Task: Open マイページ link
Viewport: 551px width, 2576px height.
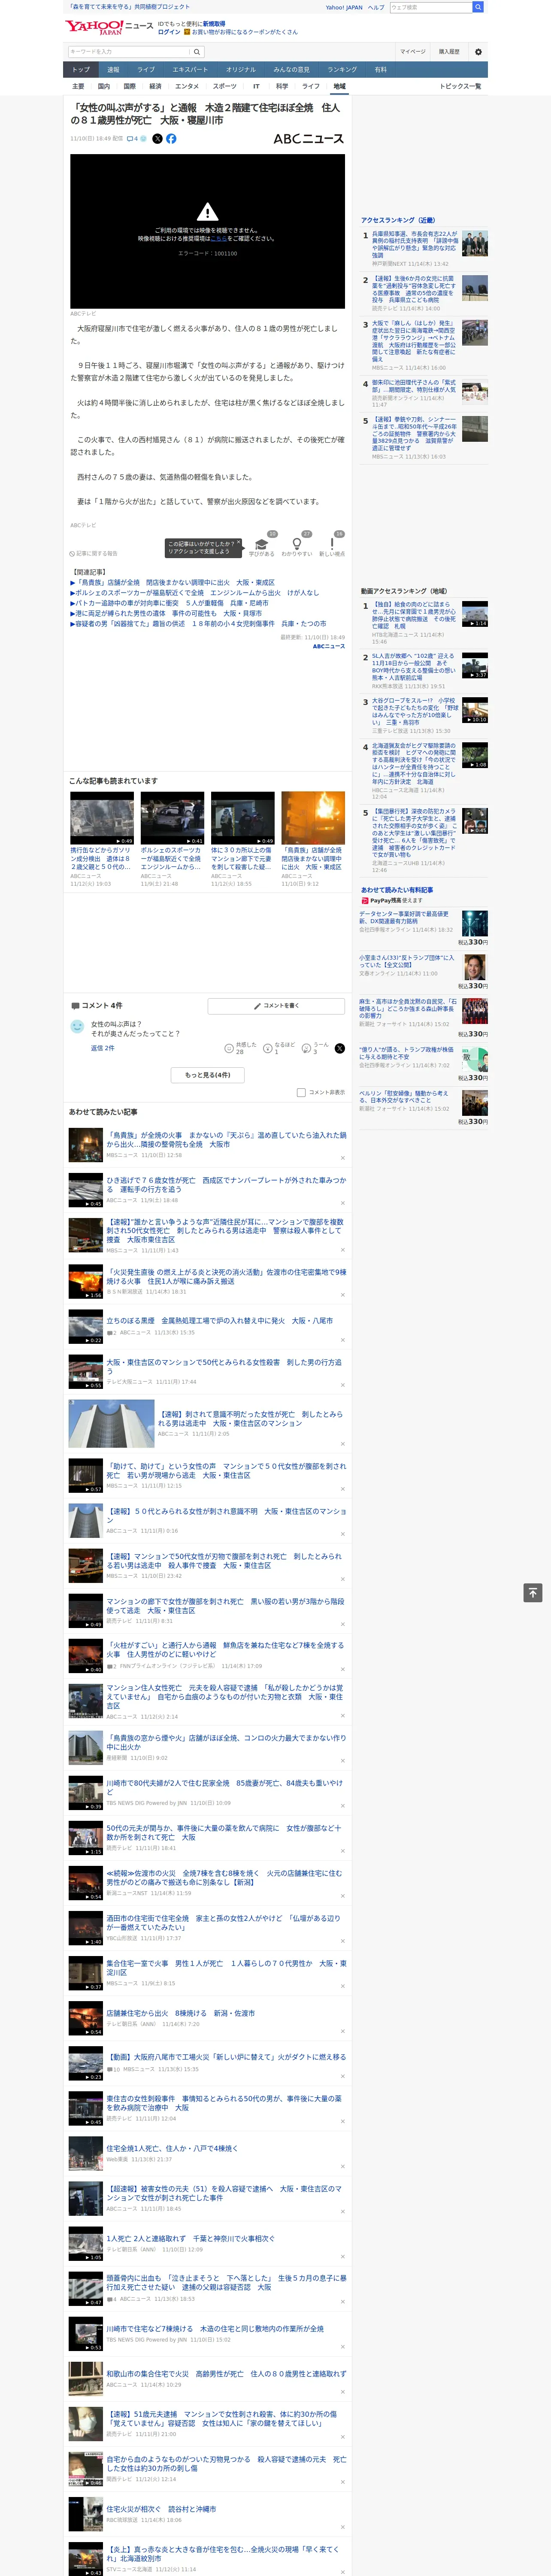Action: [413, 52]
